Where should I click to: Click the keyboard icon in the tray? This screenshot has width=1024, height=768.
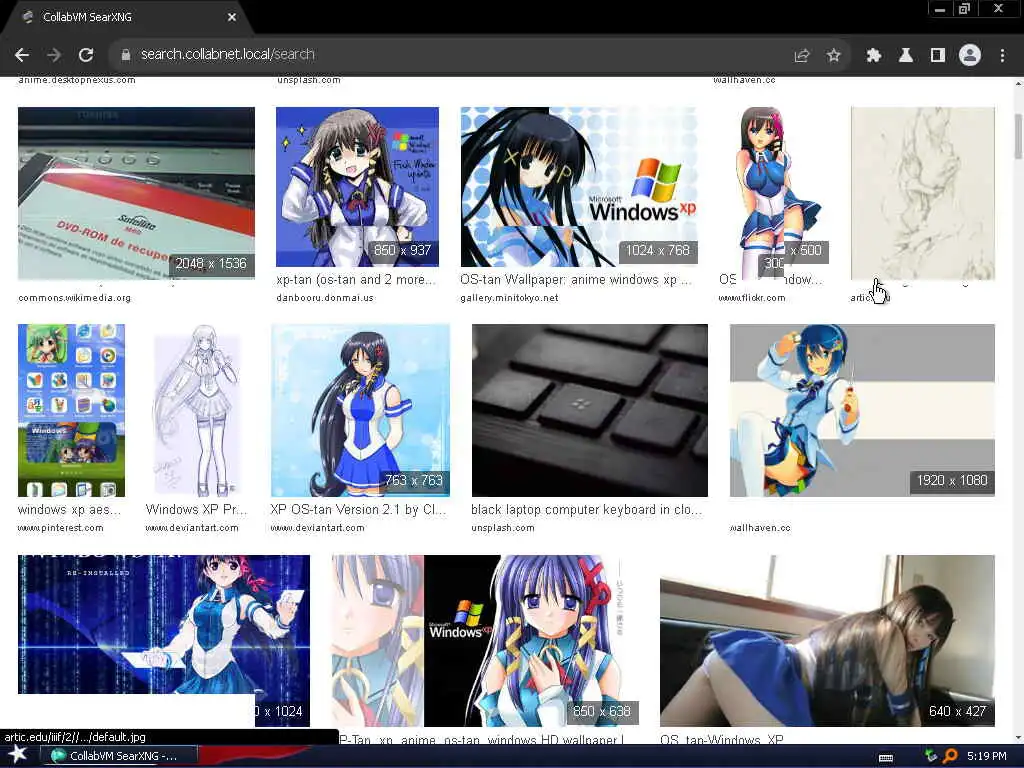tap(886, 757)
